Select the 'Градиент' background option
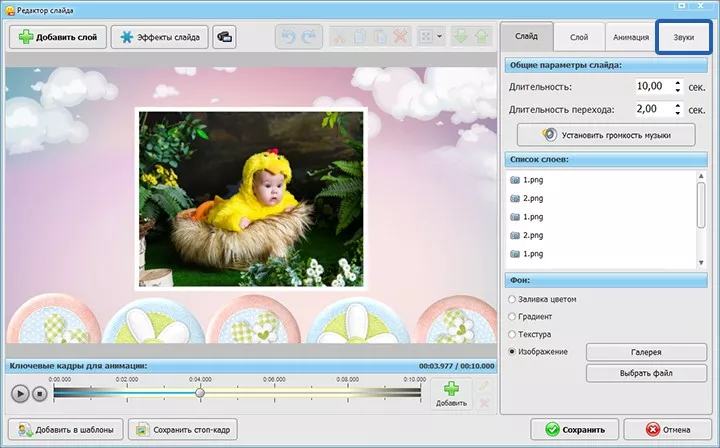 (x=514, y=316)
